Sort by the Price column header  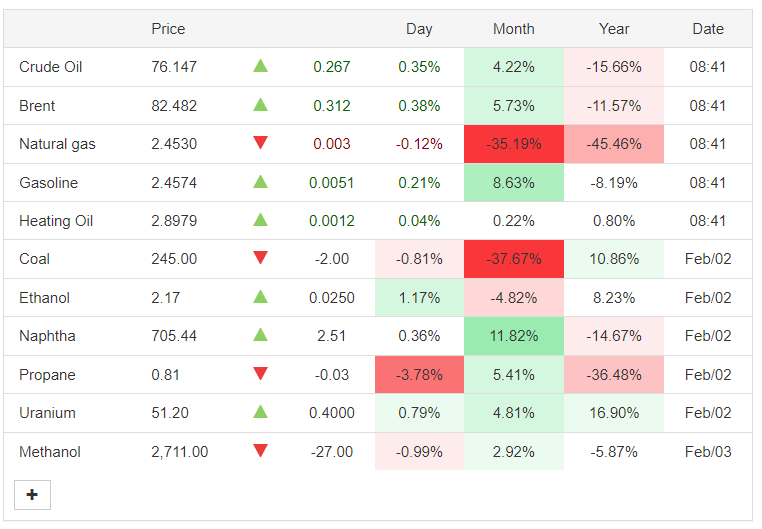(168, 29)
